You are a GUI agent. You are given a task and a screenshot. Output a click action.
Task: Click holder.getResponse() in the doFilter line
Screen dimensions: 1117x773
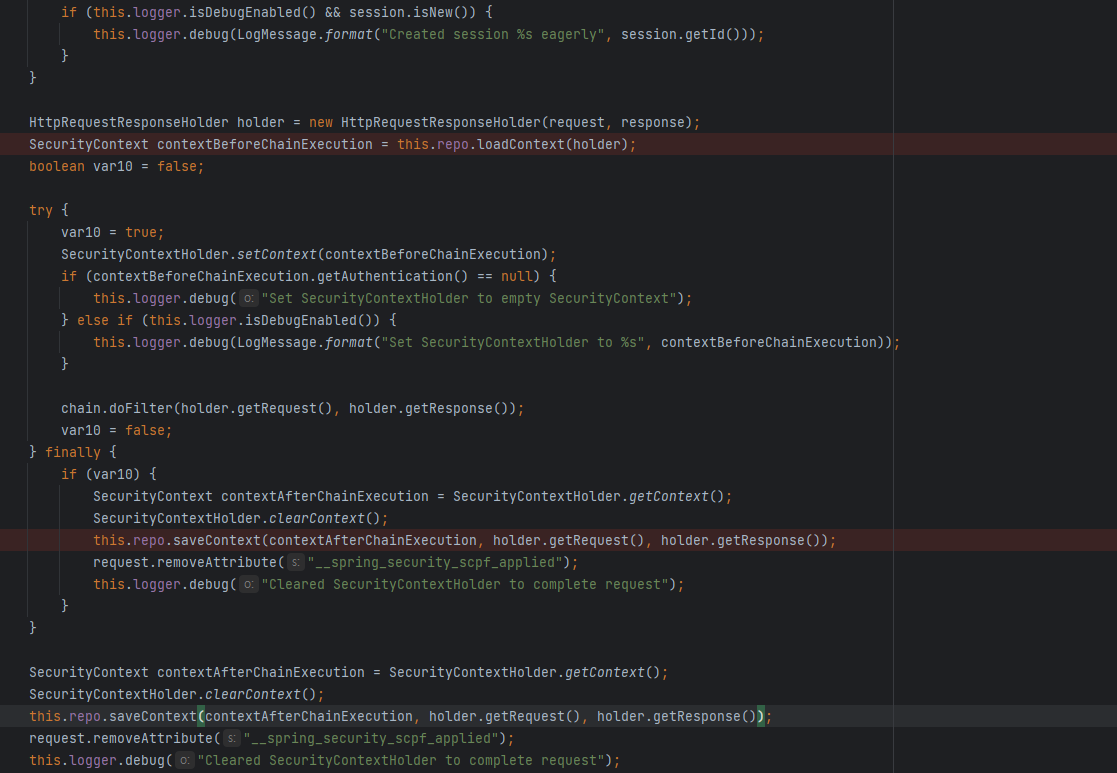(x=429, y=409)
